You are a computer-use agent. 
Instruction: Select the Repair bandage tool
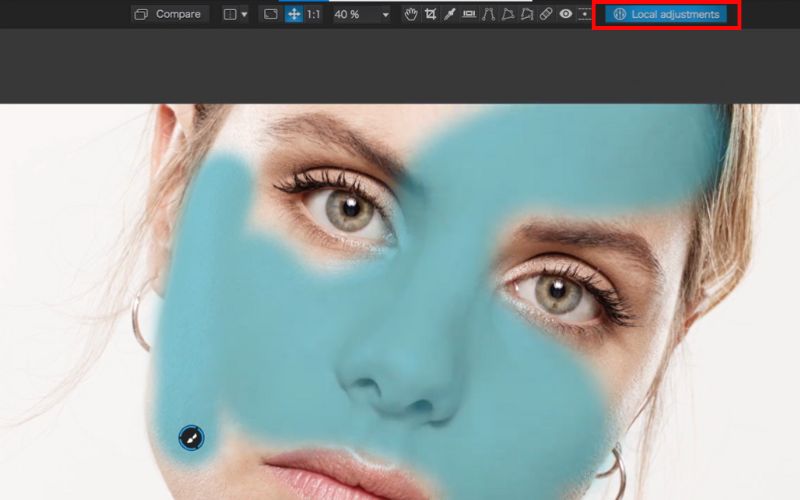(x=546, y=14)
